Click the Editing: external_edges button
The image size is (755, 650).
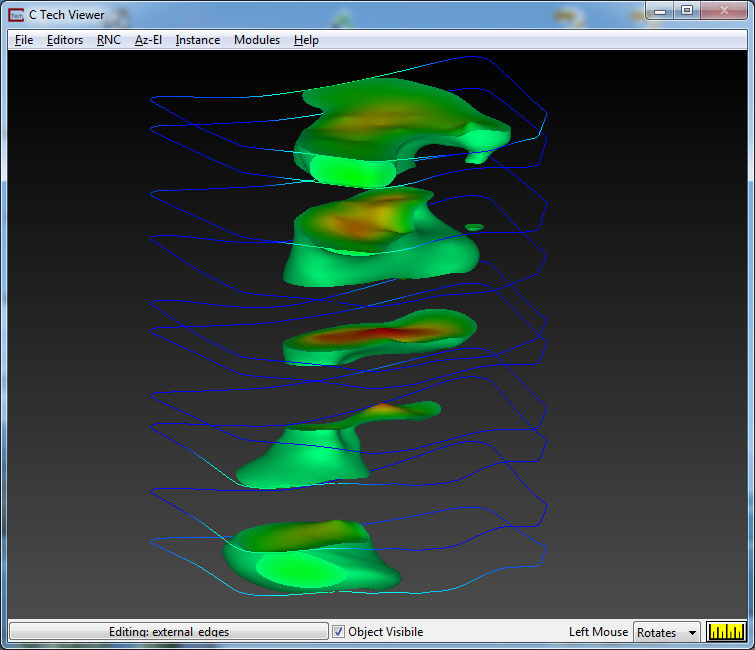pyautogui.click(x=169, y=631)
